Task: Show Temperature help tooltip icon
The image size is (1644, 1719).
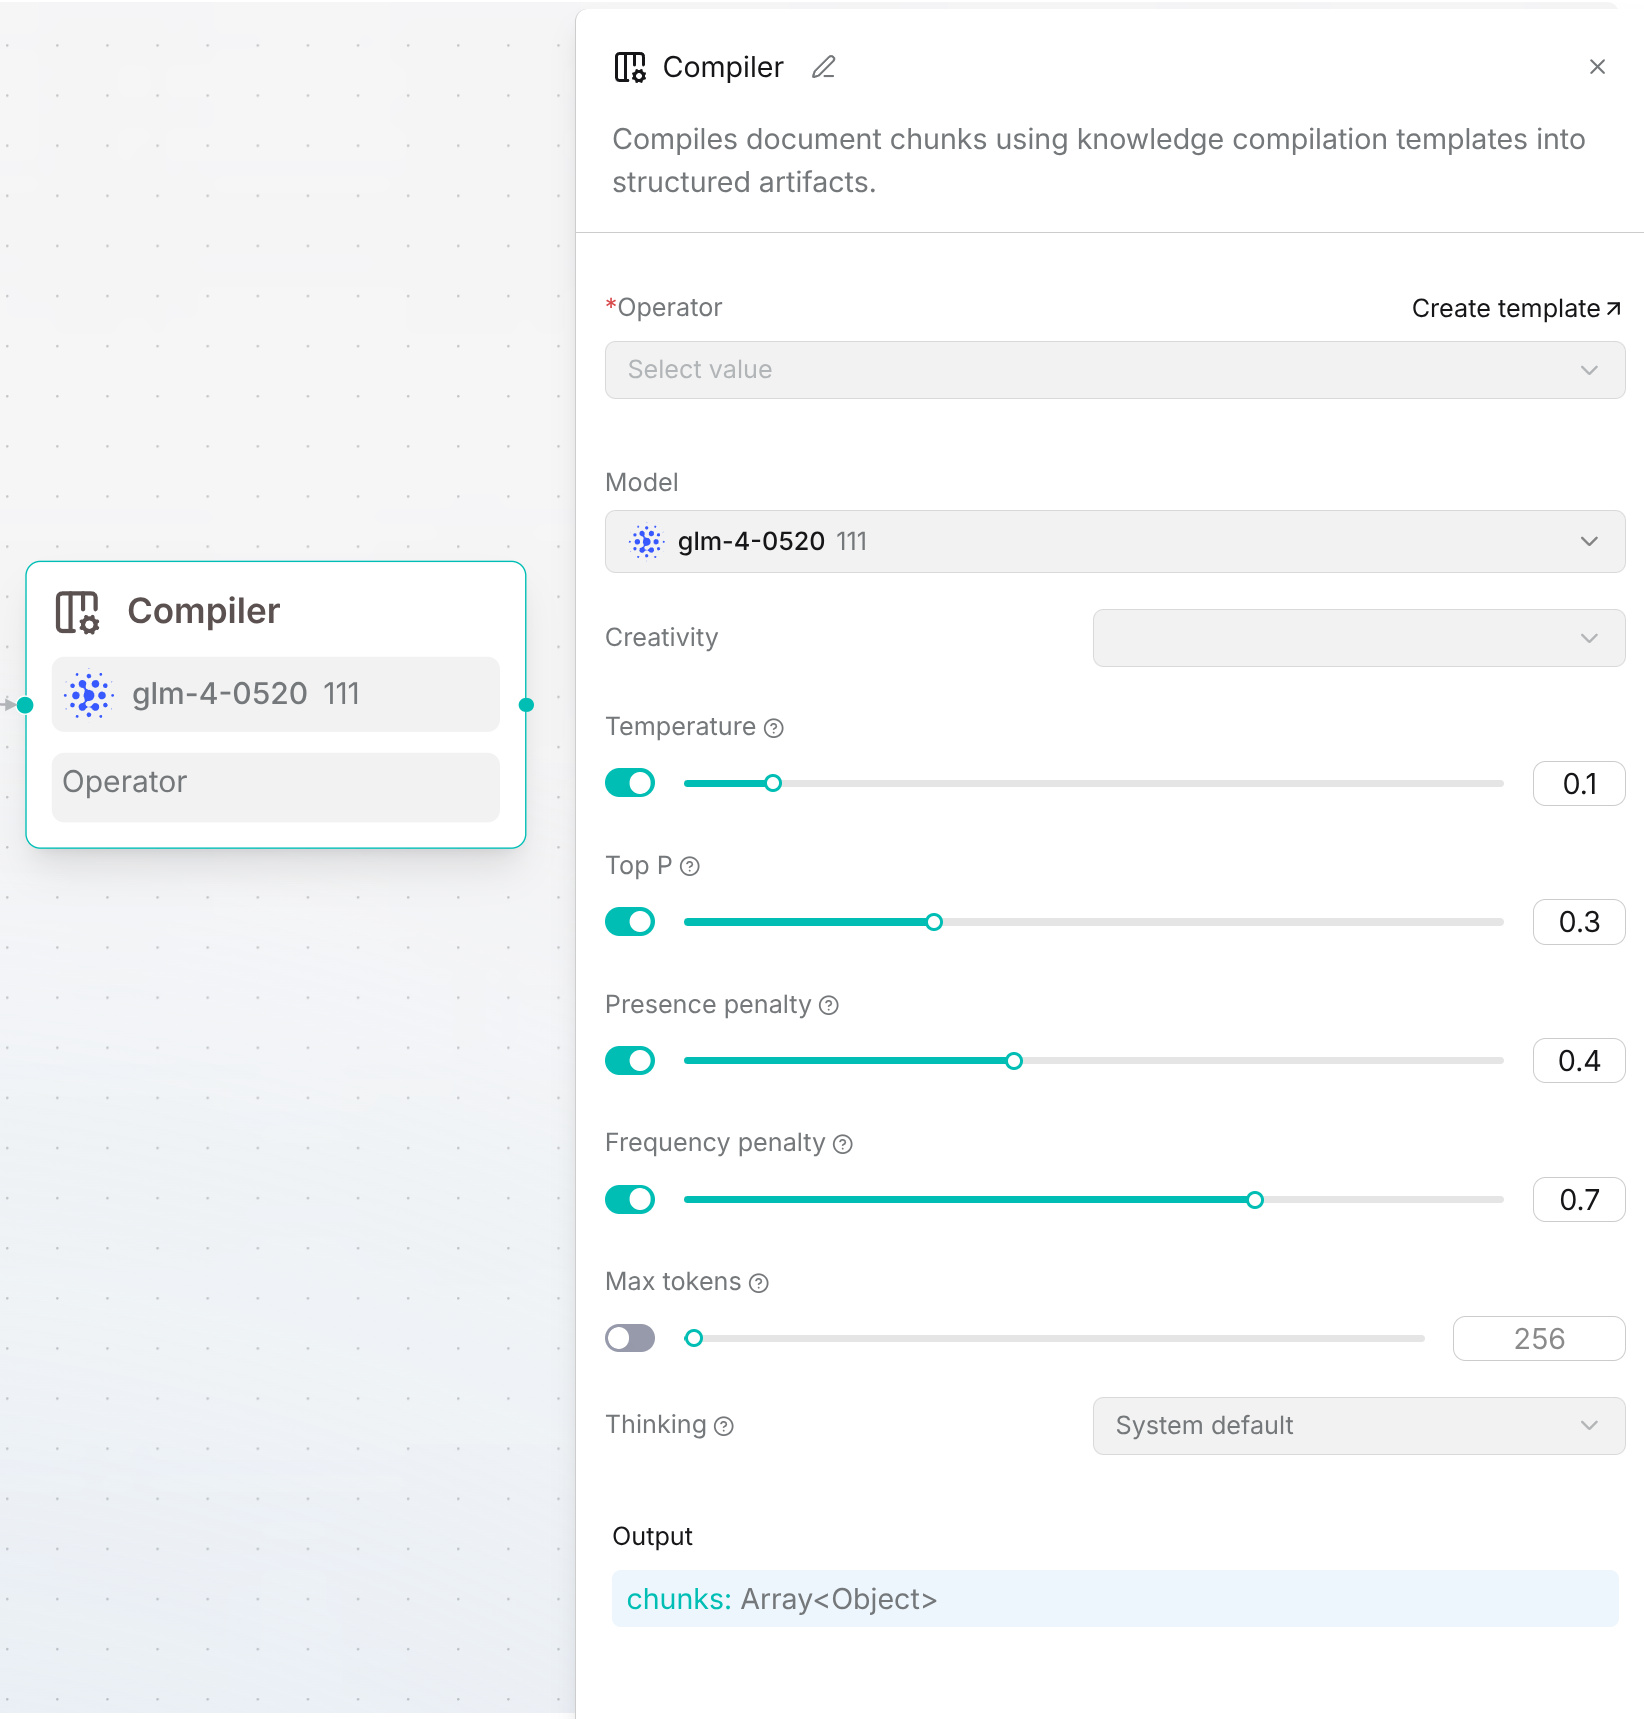Action: (x=774, y=728)
